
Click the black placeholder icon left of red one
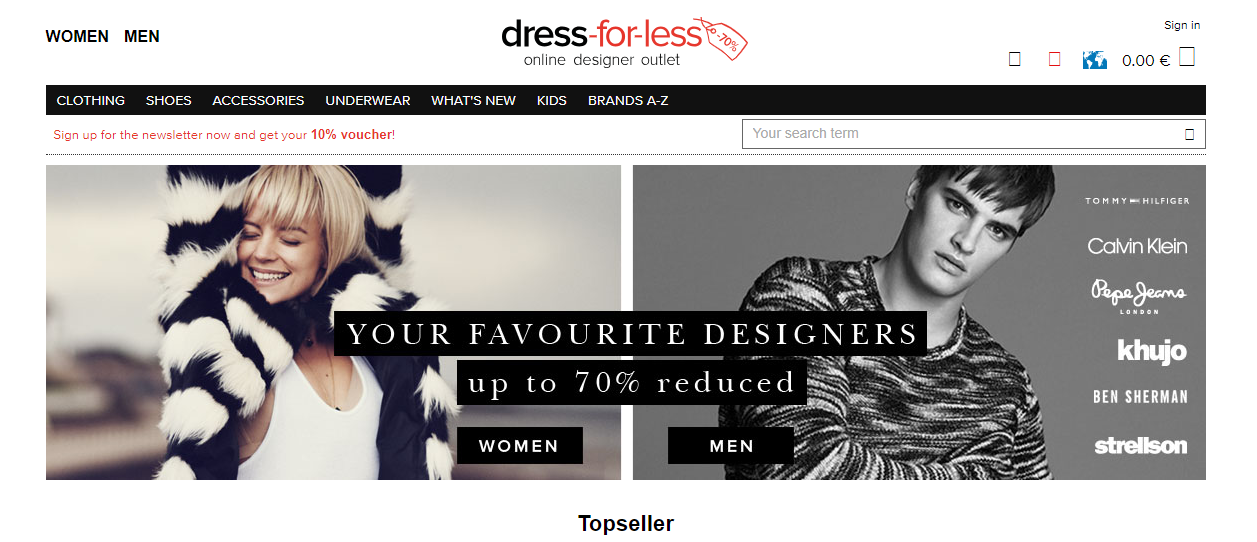pos(1015,59)
